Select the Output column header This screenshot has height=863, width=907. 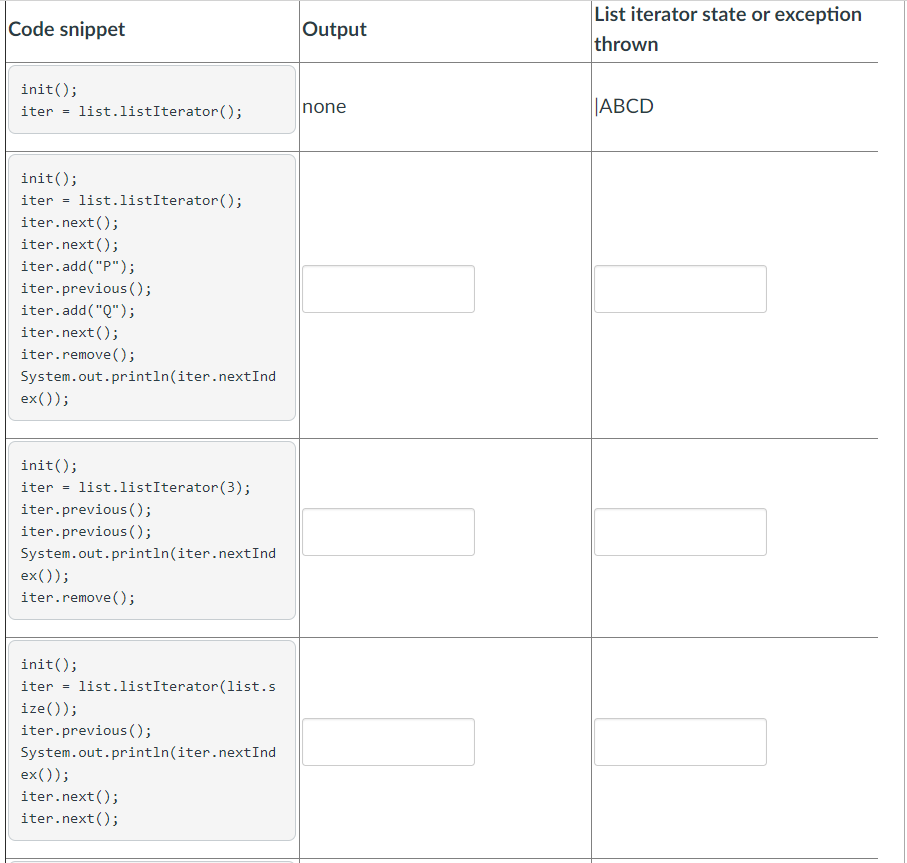334,29
